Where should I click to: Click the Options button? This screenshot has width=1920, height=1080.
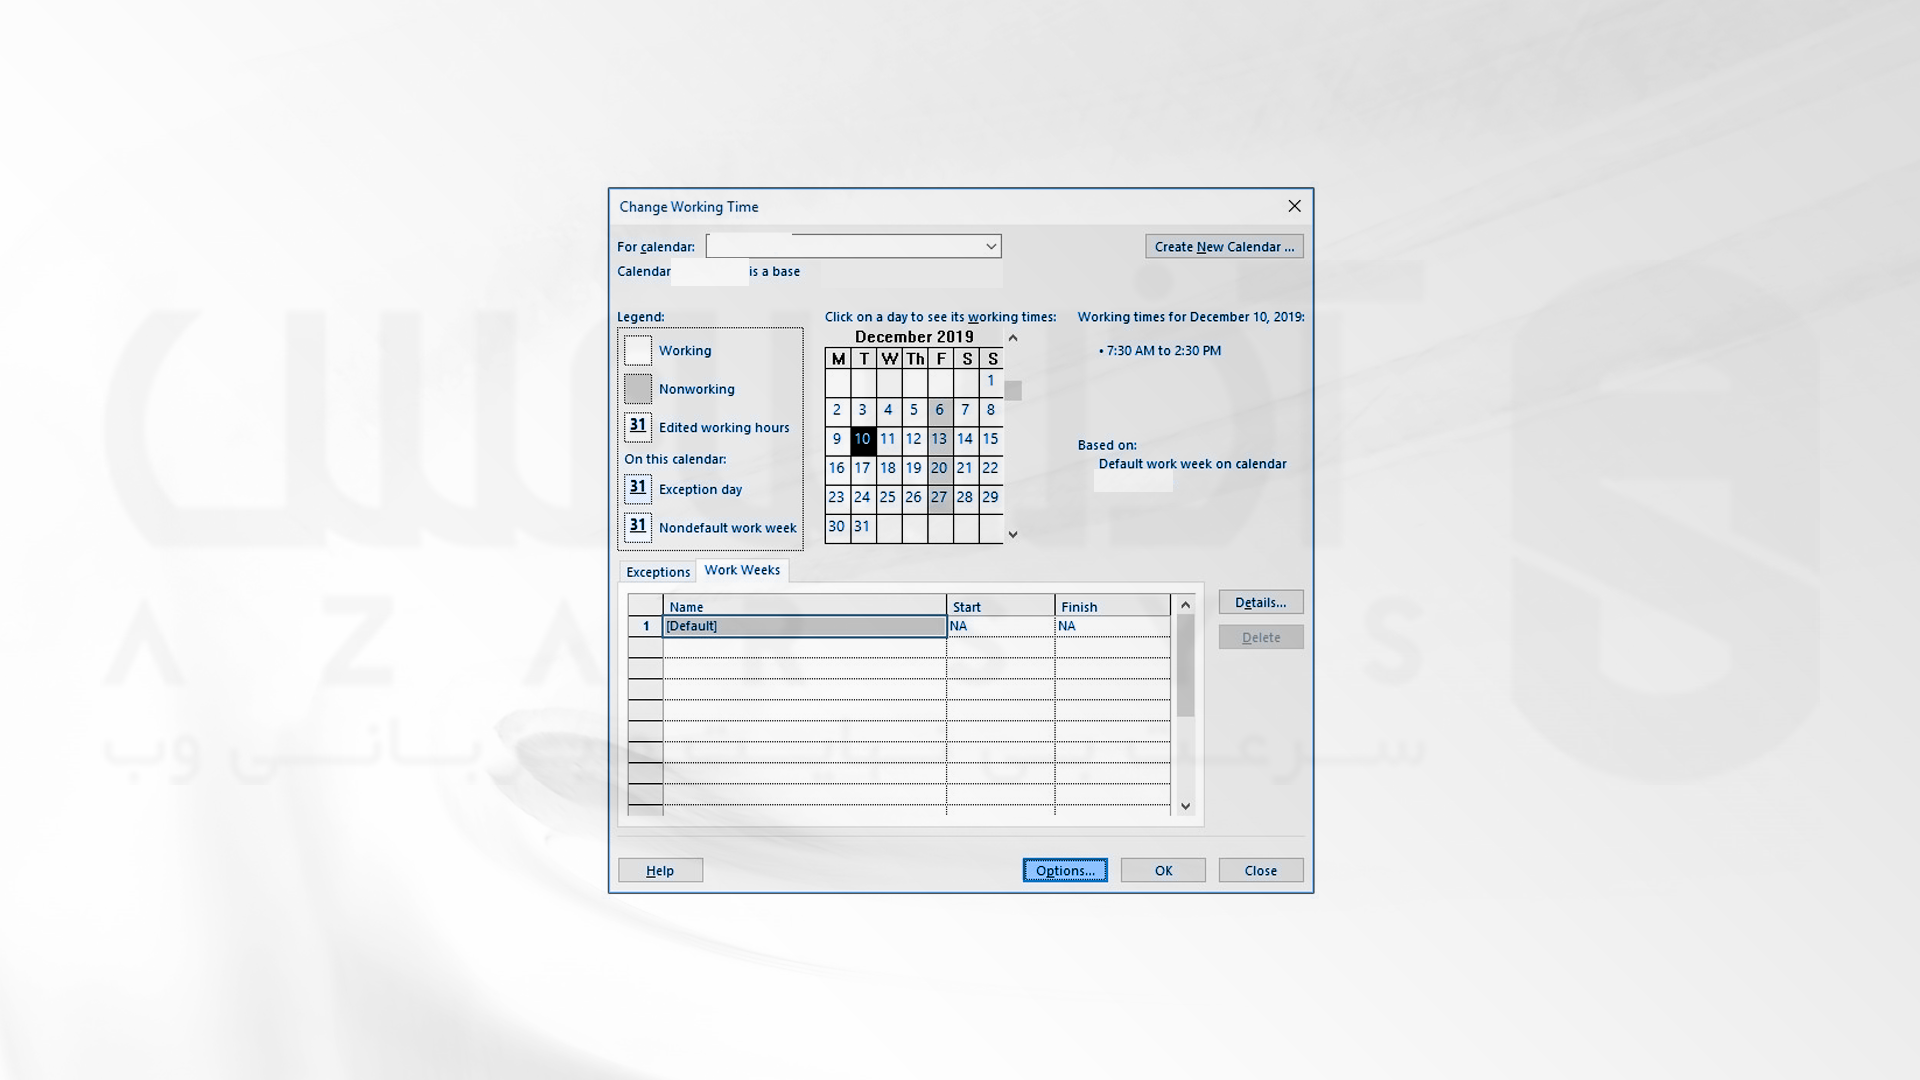[x=1064, y=870]
